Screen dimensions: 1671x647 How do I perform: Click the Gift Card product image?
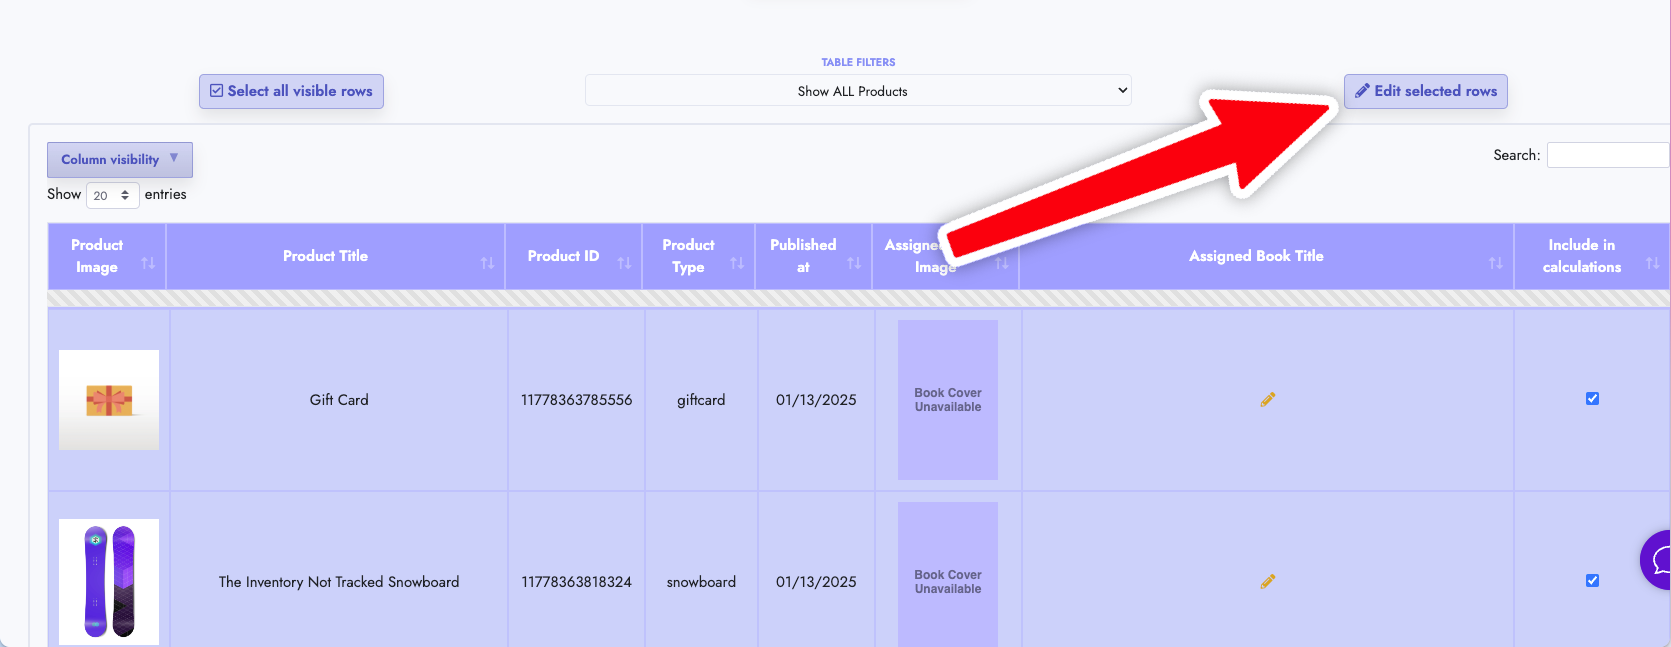click(x=109, y=399)
